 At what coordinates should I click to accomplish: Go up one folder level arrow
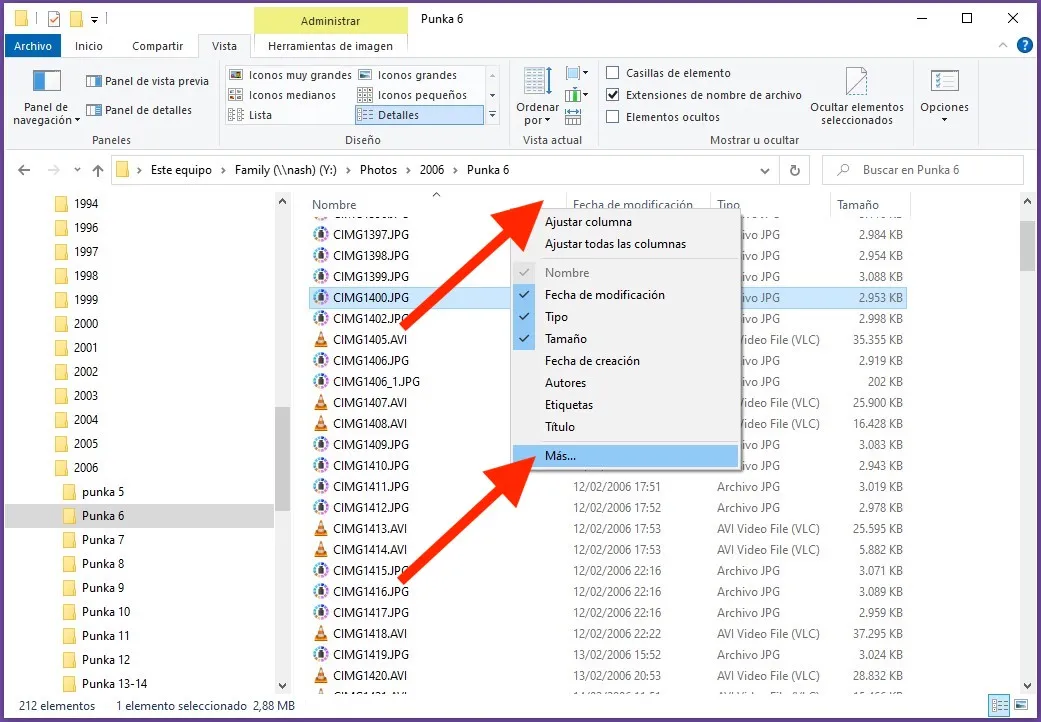point(98,170)
